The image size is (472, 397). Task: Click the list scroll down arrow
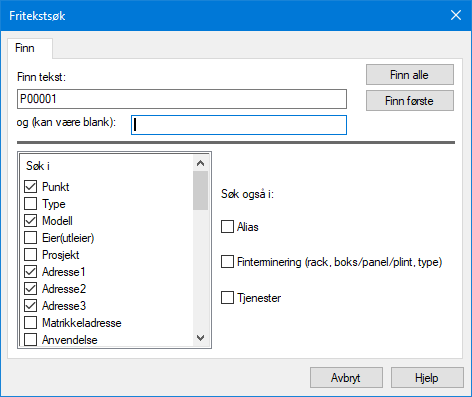pos(200,338)
